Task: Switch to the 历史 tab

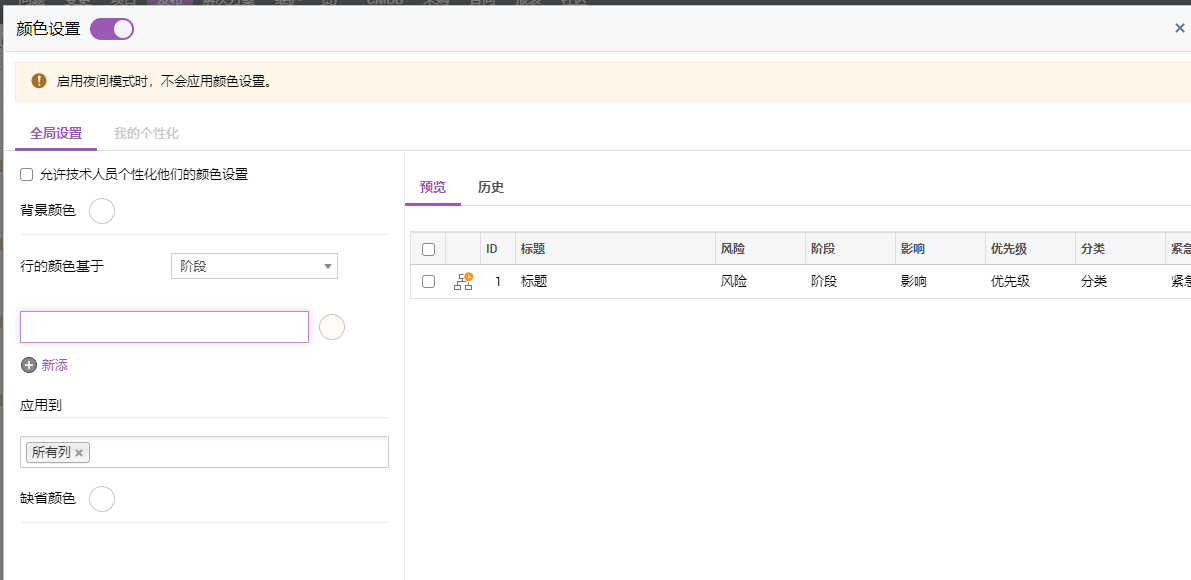Action: point(491,188)
